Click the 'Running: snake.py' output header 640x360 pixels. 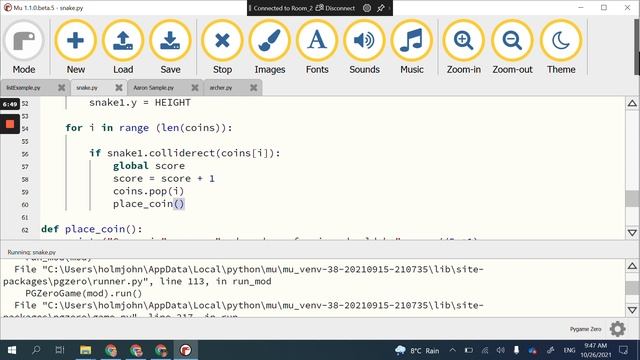32,252
